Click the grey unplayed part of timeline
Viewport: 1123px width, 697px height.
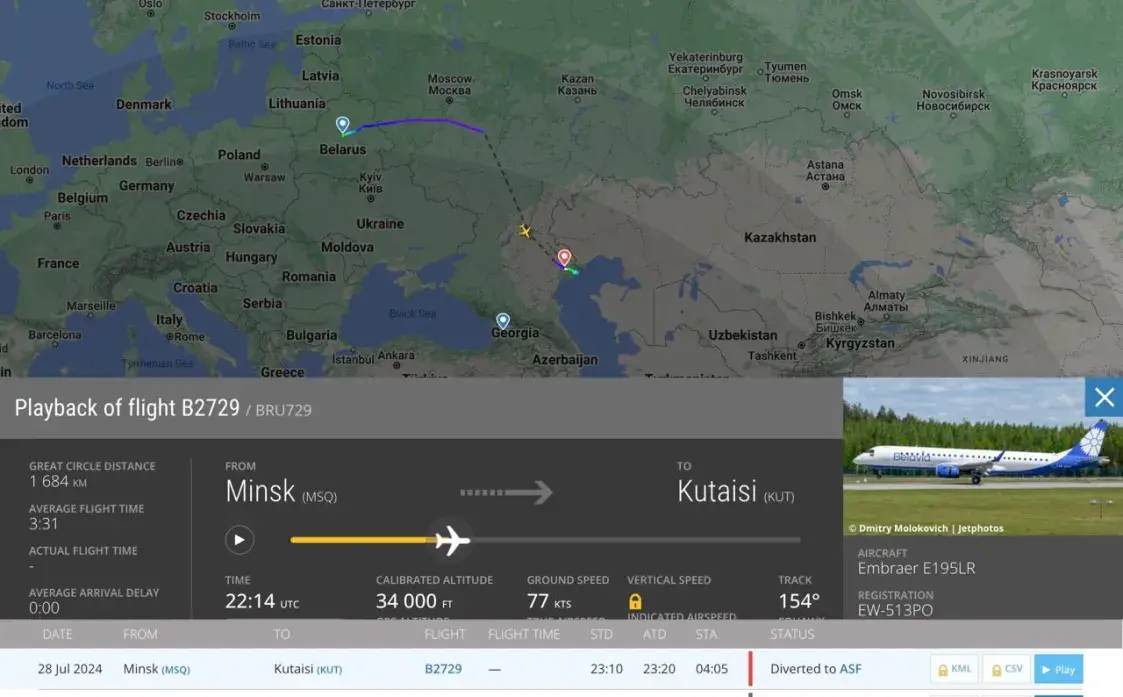[635, 540]
